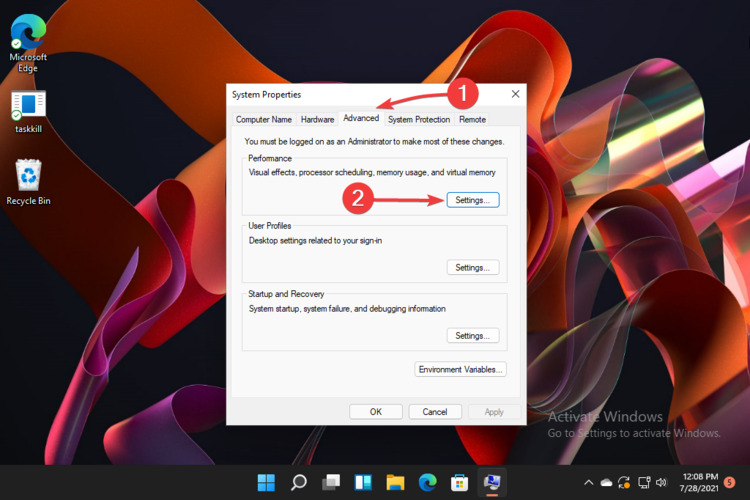The width and height of the screenshot is (750, 500).
Task: Launch File Explorer from the taskbar
Action: click(x=394, y=483)
